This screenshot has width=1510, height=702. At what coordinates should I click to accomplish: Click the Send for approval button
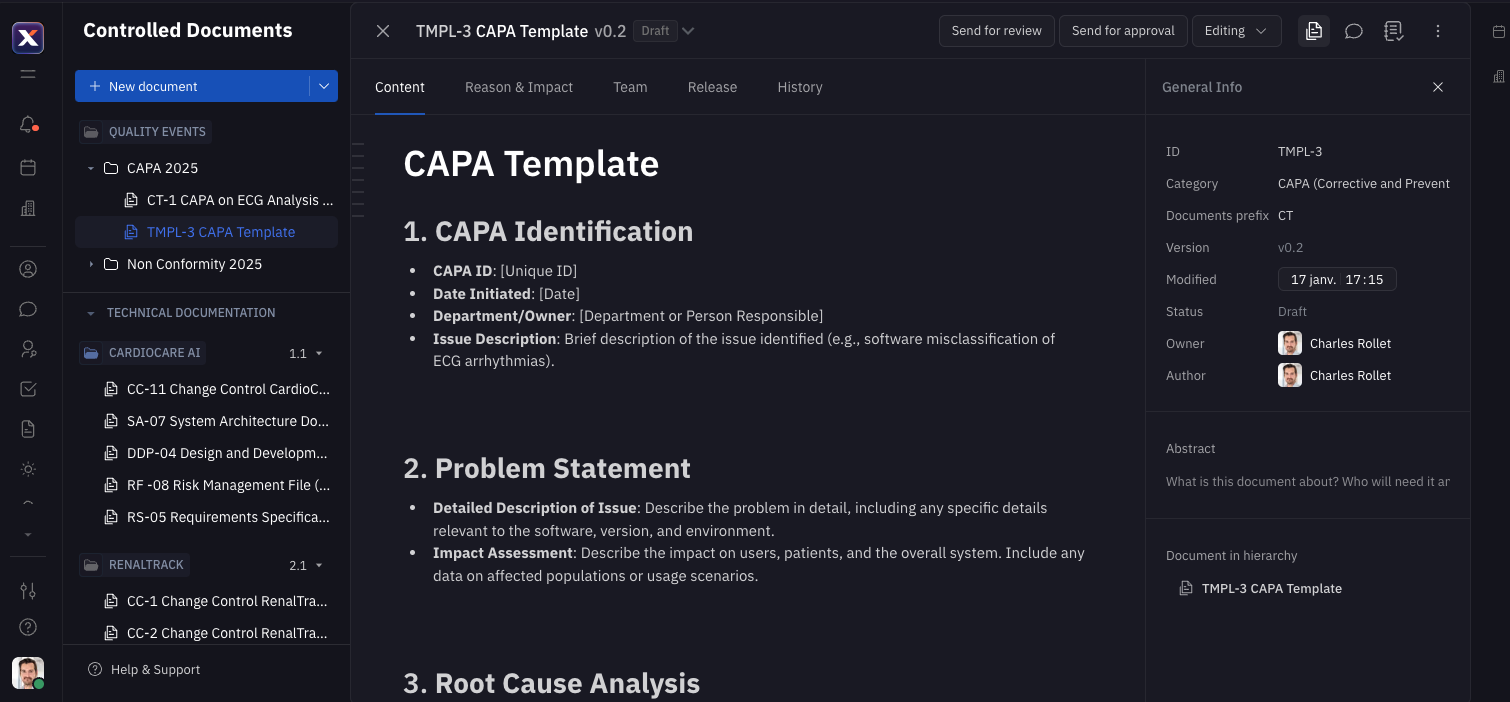click(1122, 31)
